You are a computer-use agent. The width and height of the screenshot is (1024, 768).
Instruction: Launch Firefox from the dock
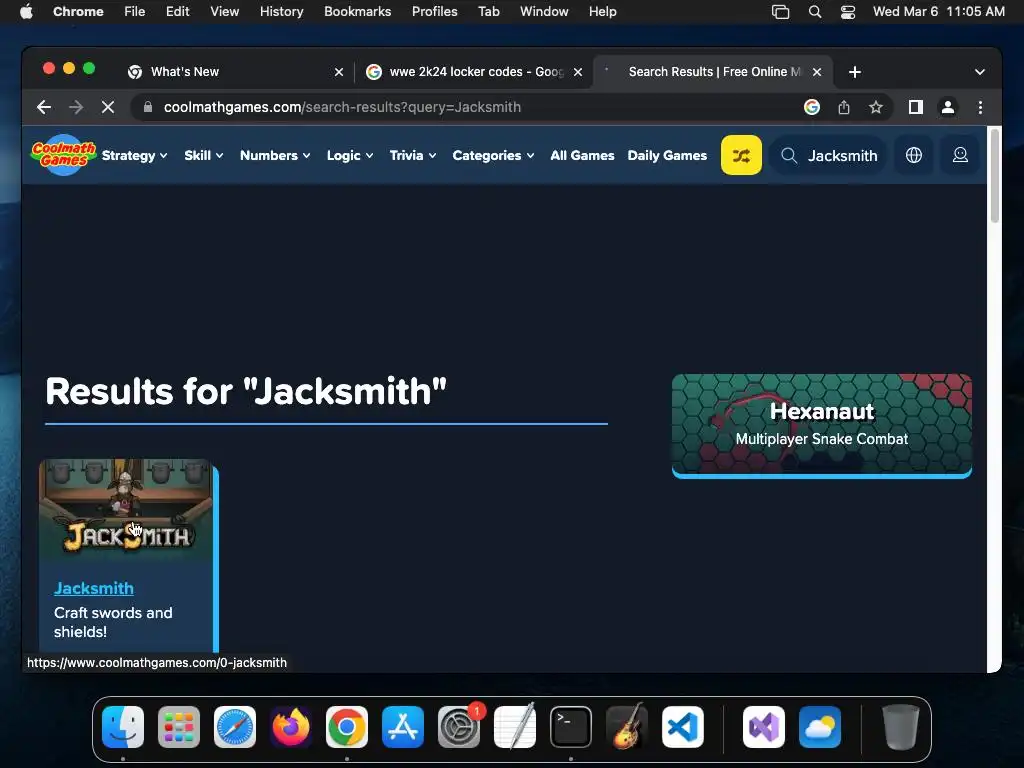[291, 727]
